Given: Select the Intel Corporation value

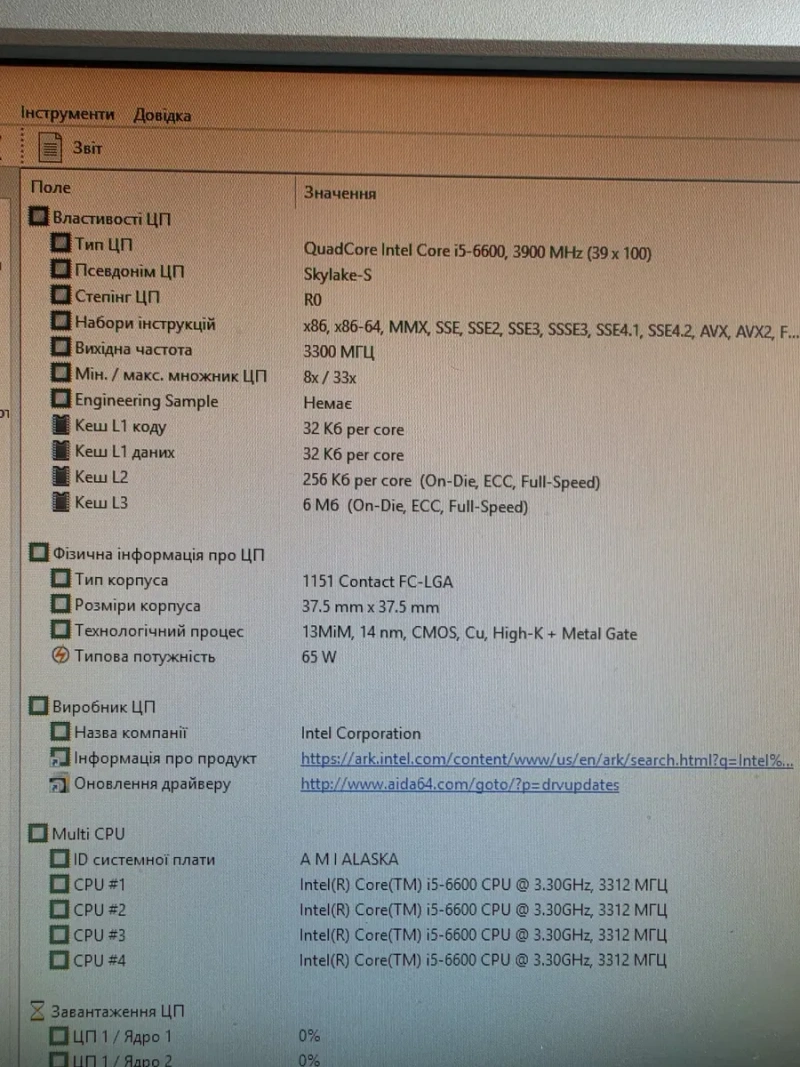Looking at the screenshot, I should pyautogui.click(x=361, y=734).
